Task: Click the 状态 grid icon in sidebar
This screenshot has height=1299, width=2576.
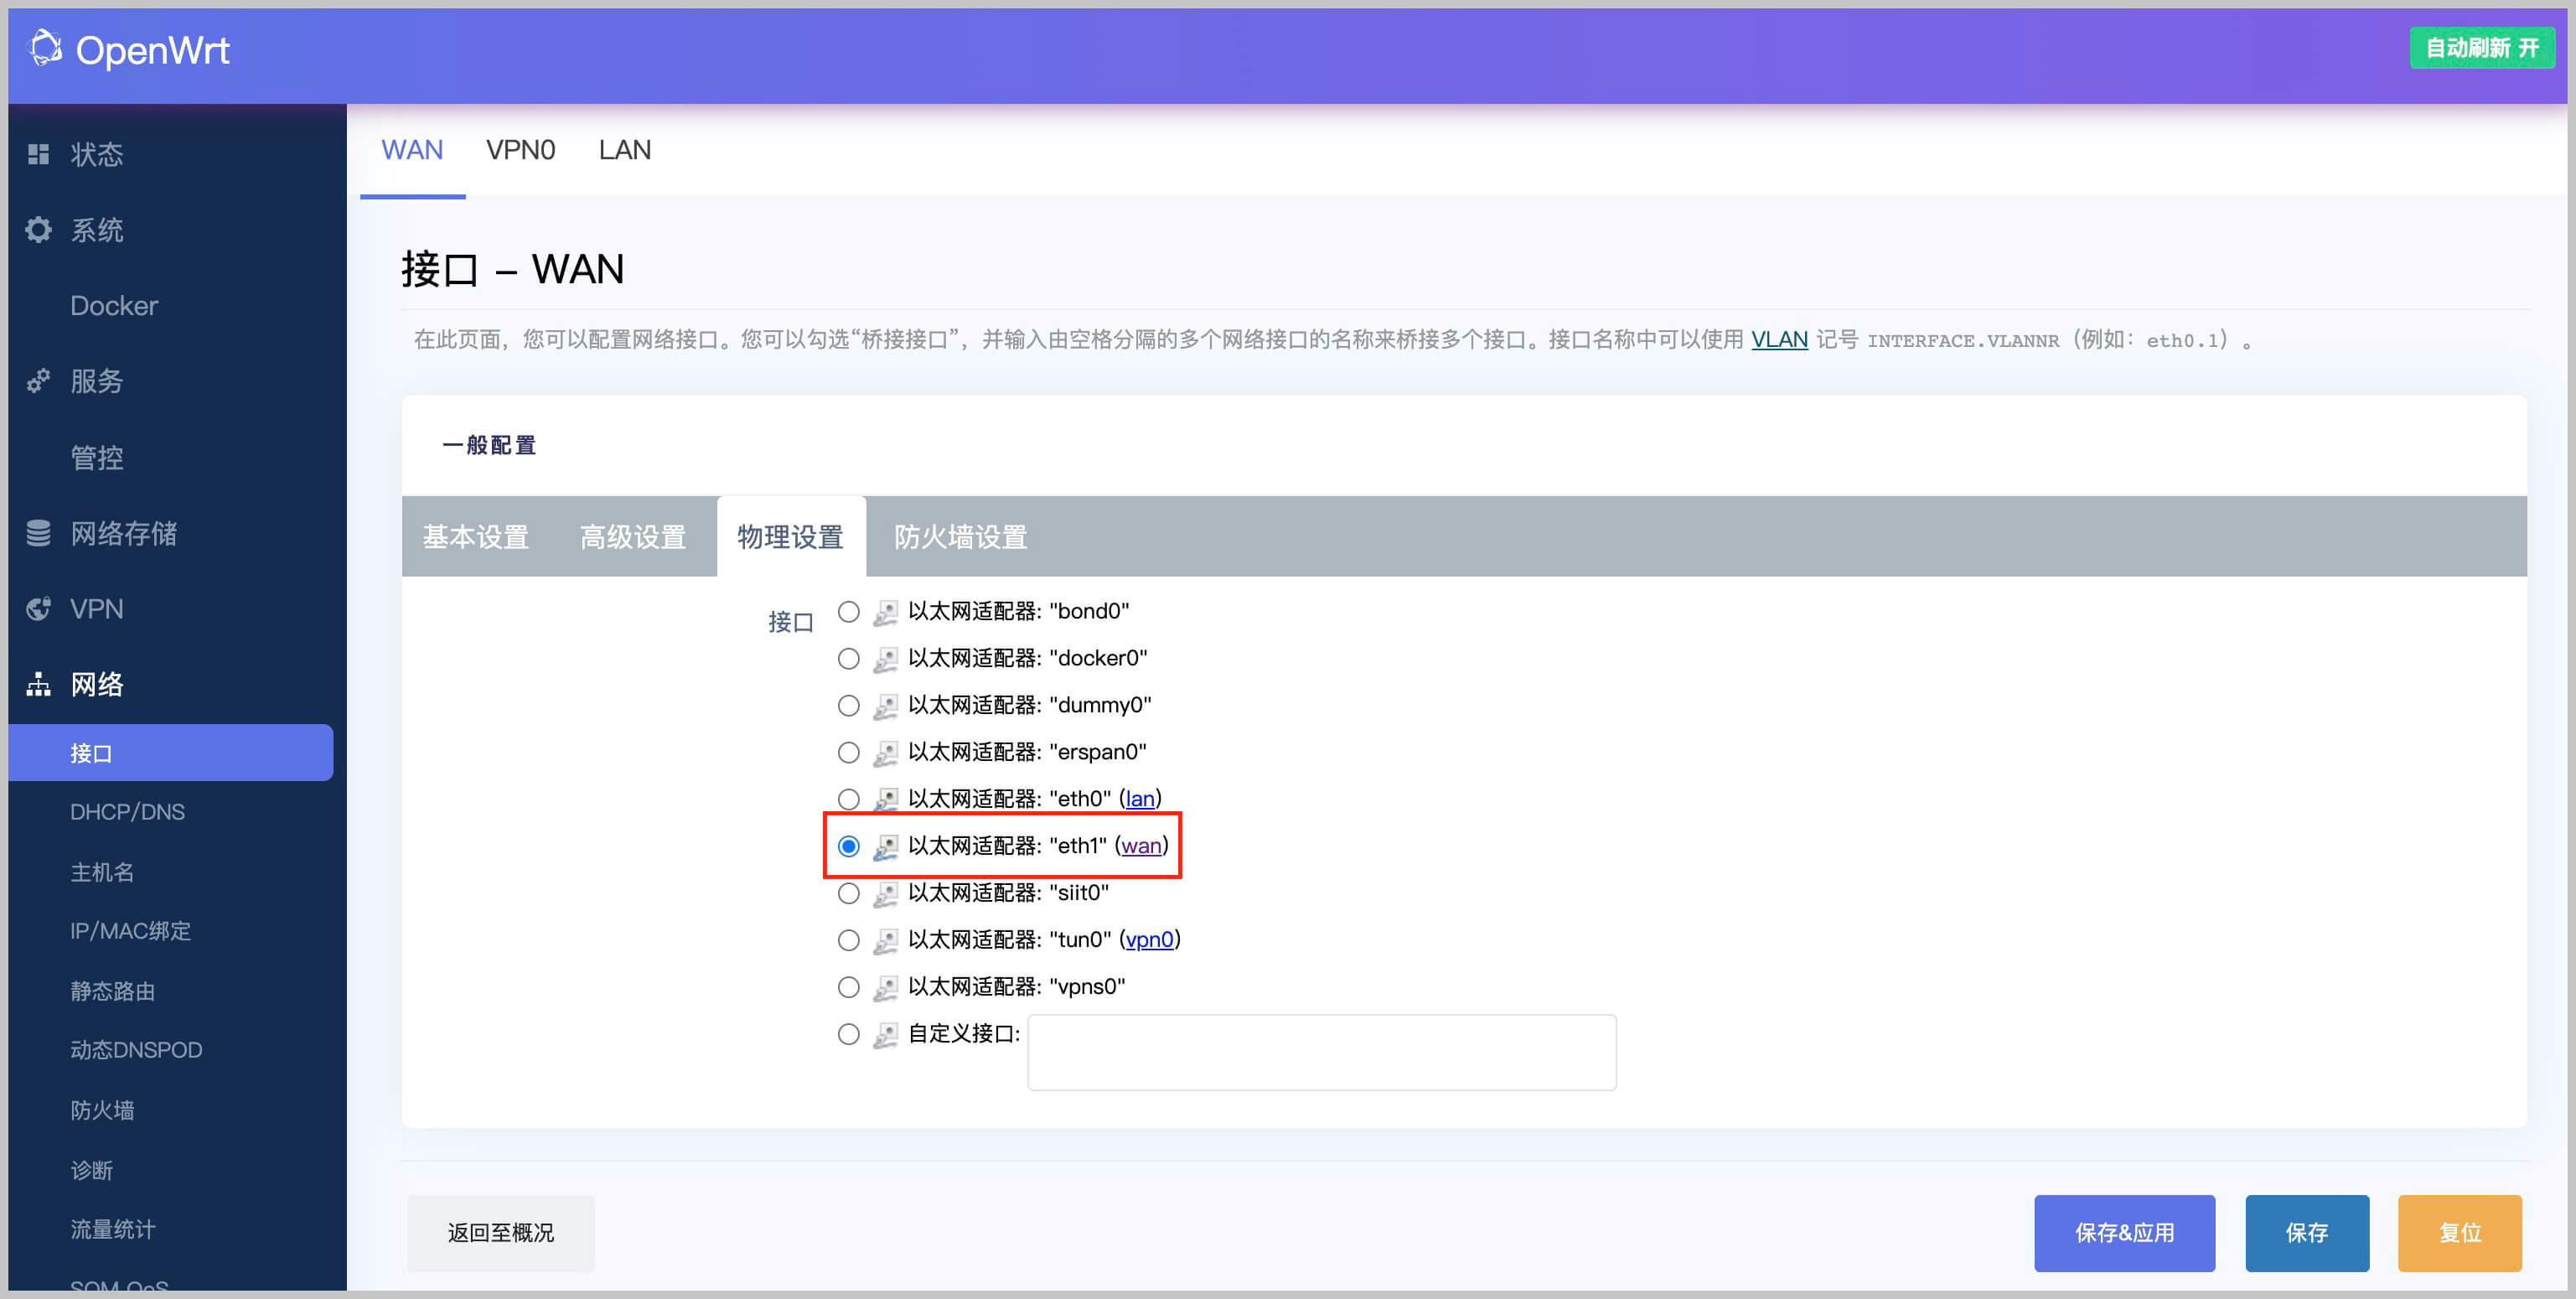Action: 38,154
